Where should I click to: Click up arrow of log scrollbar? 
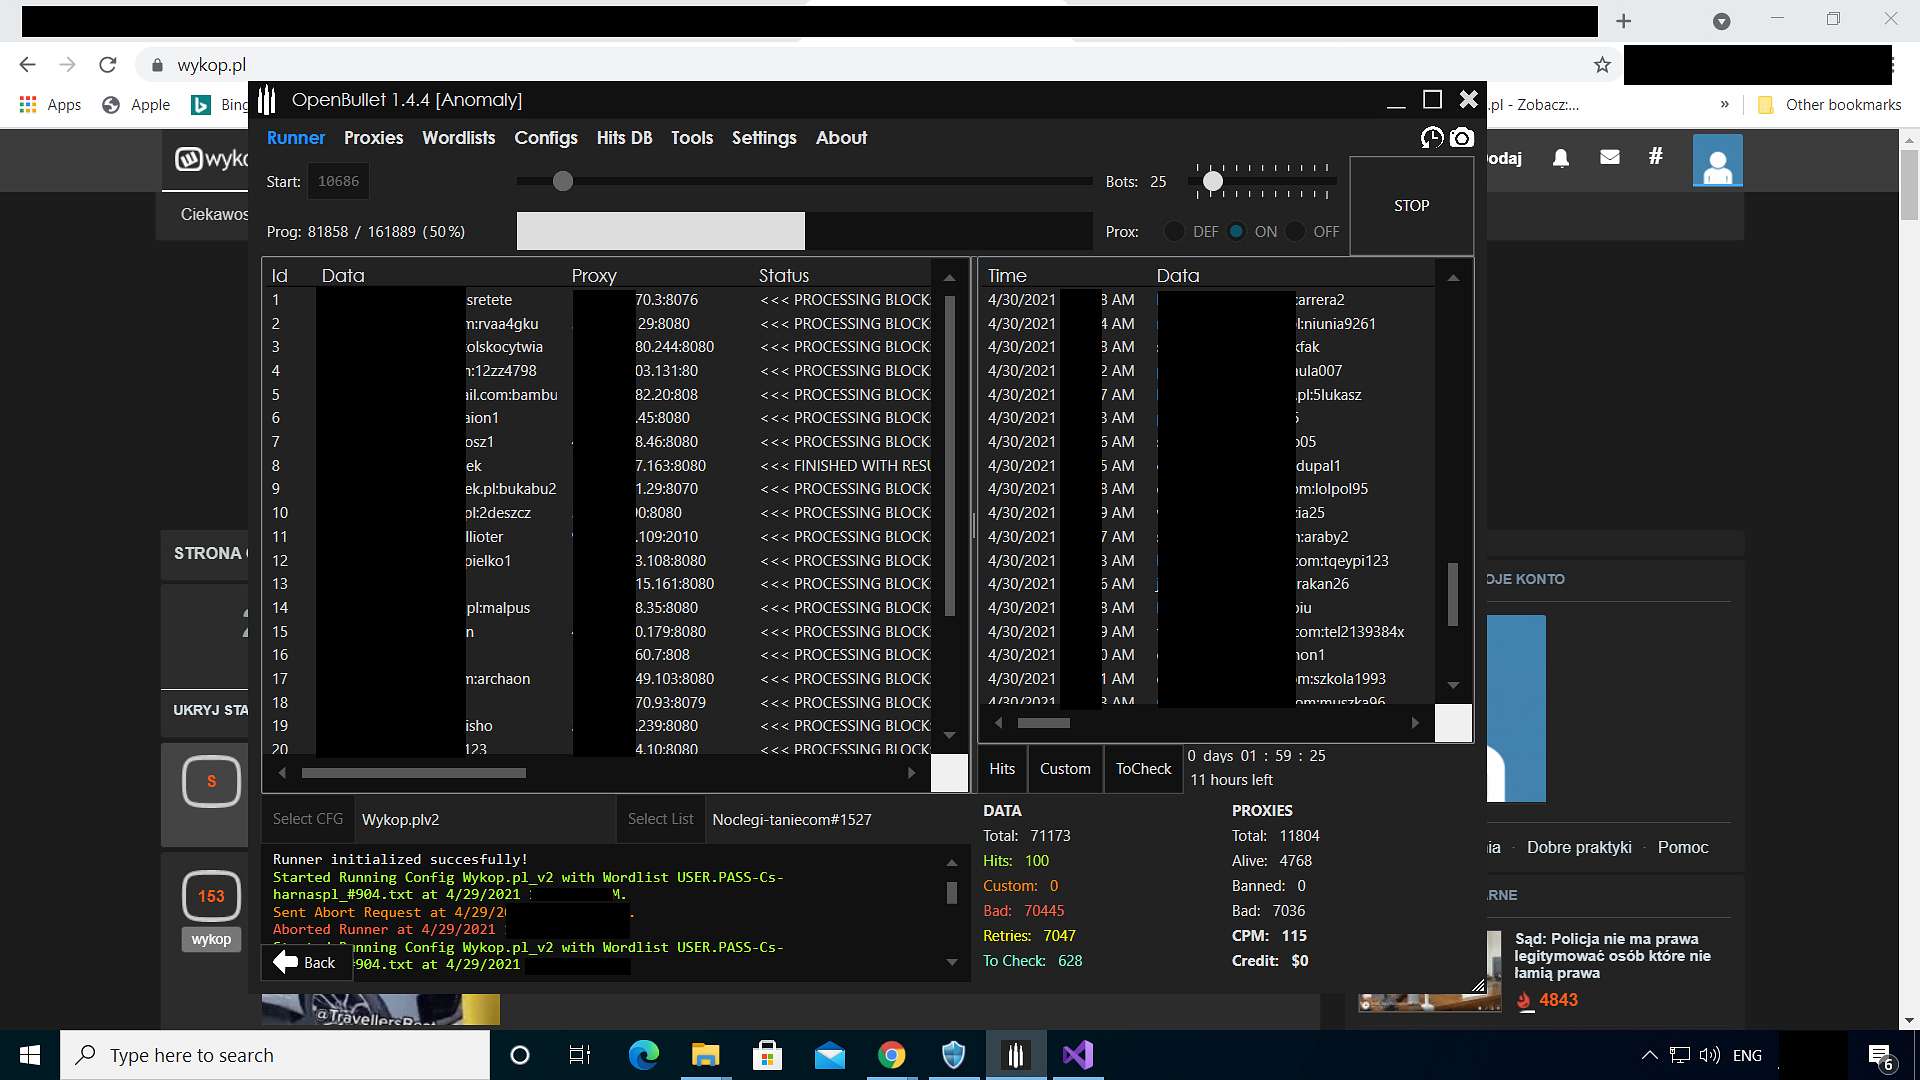click(x=951, y=861)
